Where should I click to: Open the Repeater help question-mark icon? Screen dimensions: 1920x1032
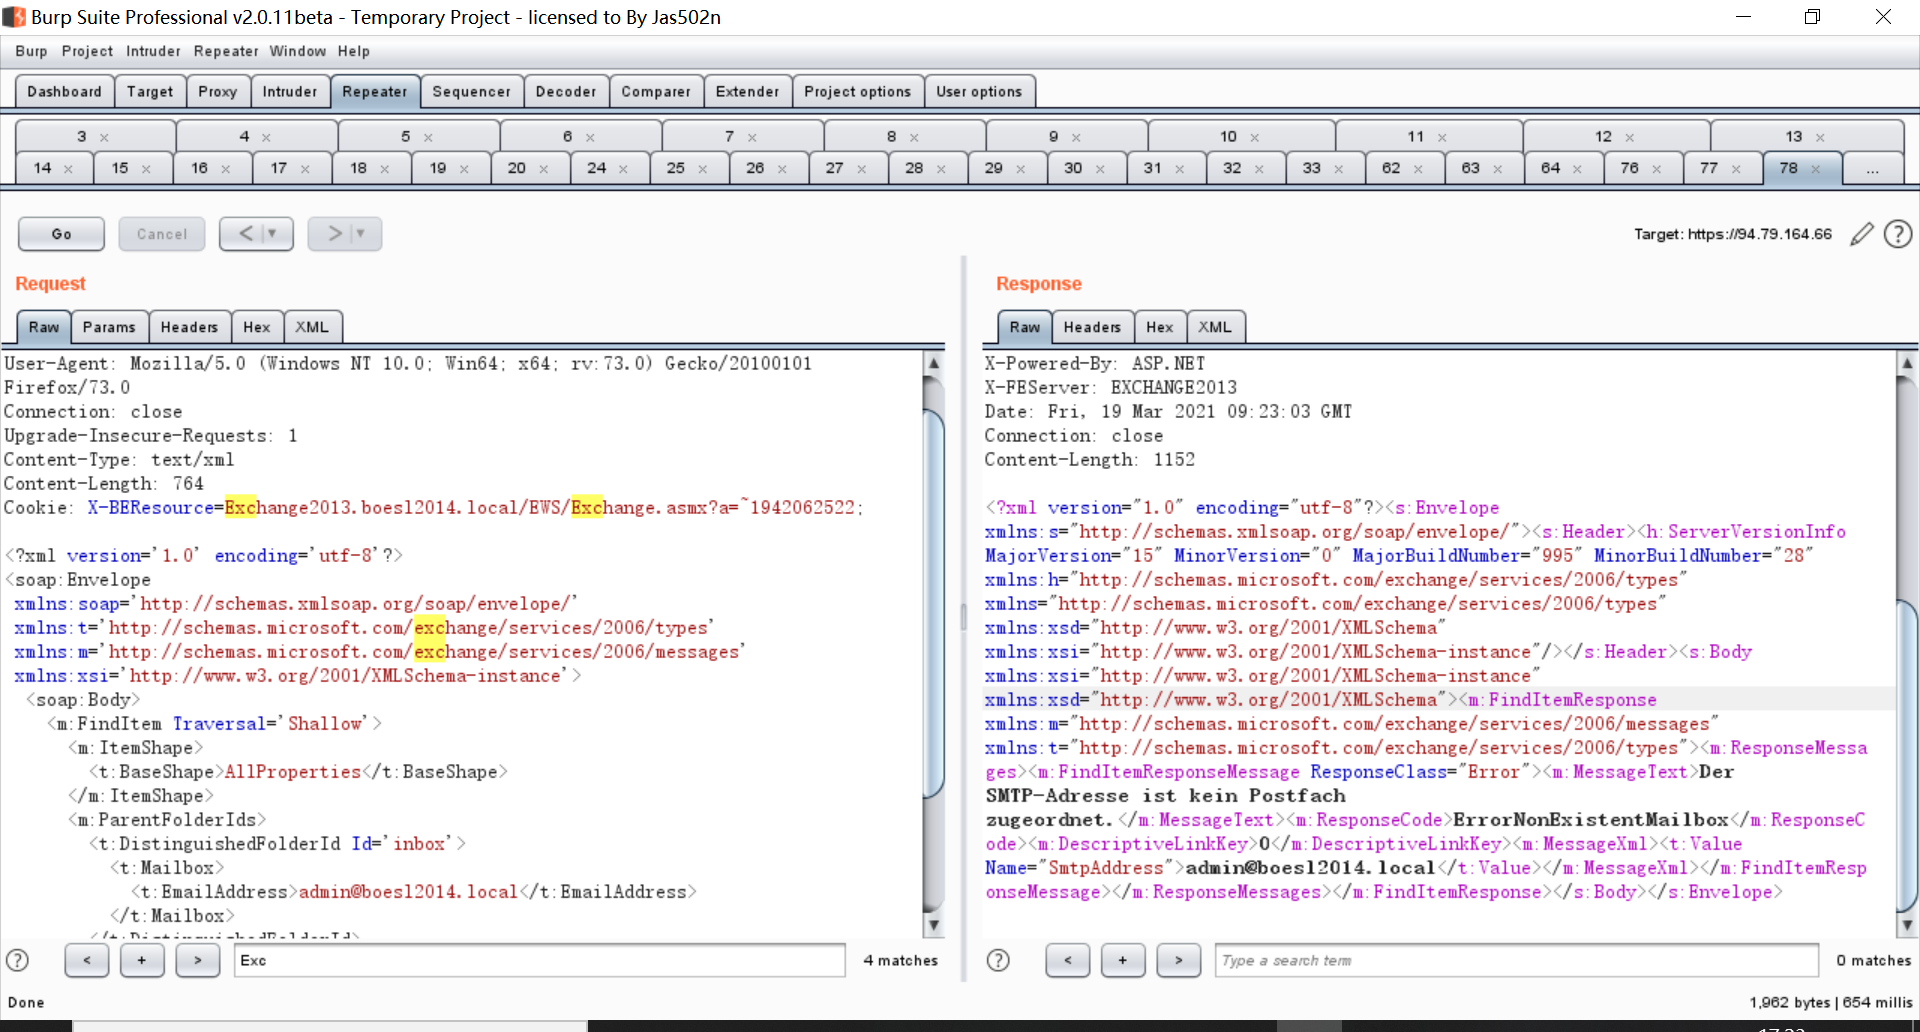point(1897,234)
